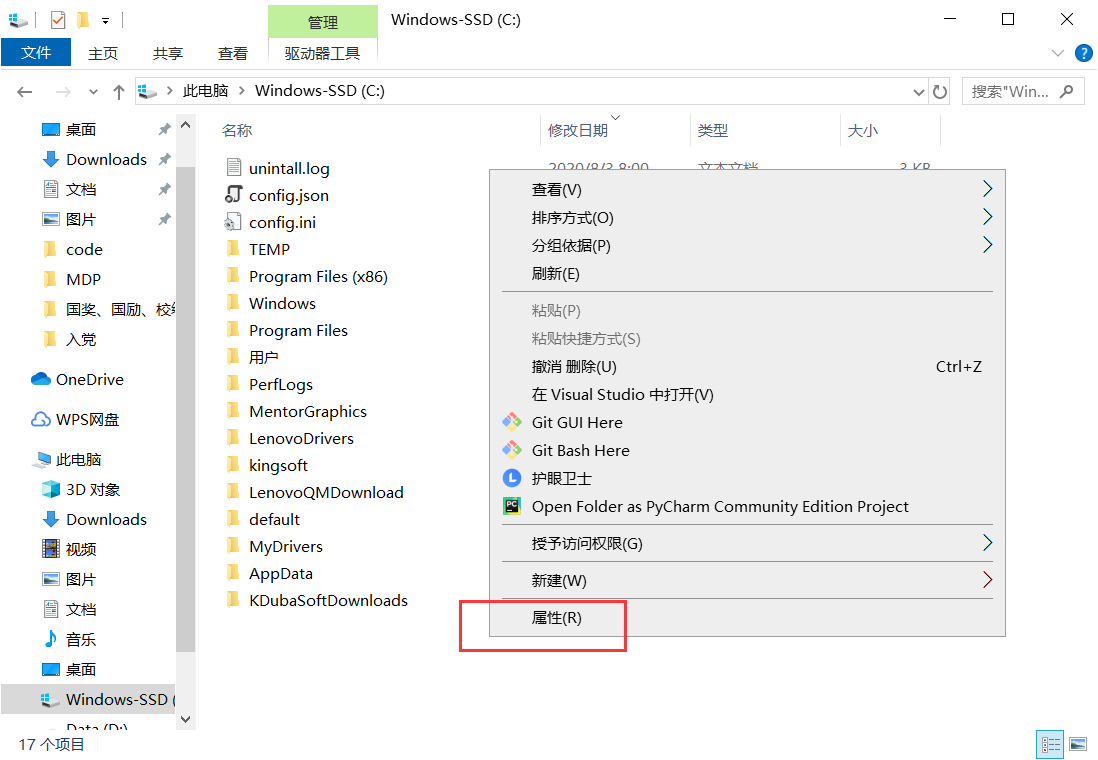Expand the address bar history dropdown

(919, 92)
